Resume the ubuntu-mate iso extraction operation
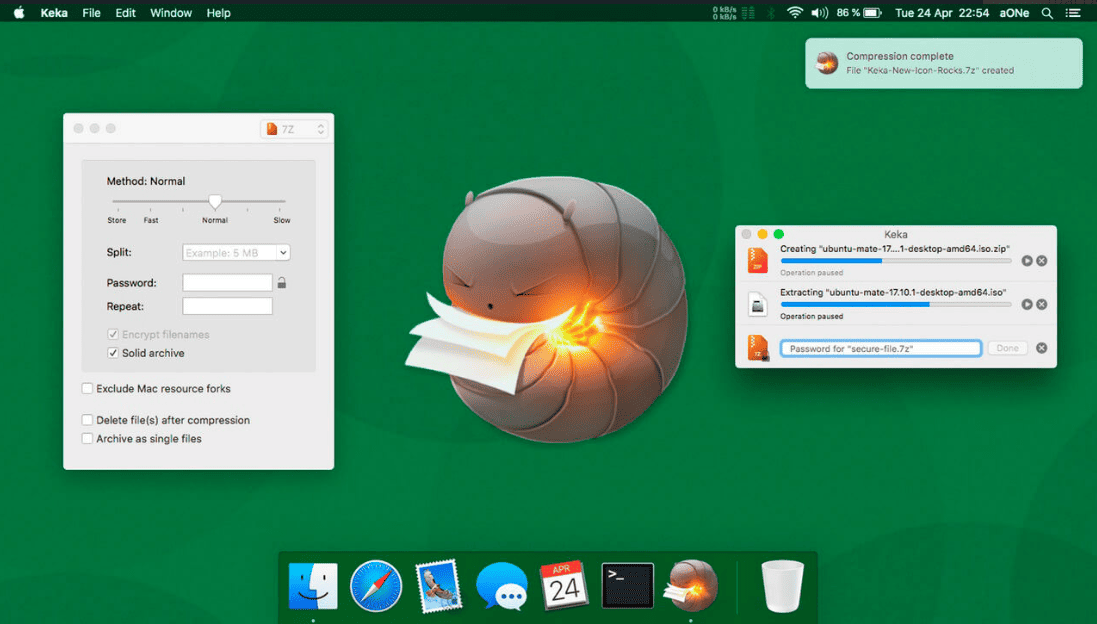This screenshot has height=624, width=1097. coord(1026,304)
